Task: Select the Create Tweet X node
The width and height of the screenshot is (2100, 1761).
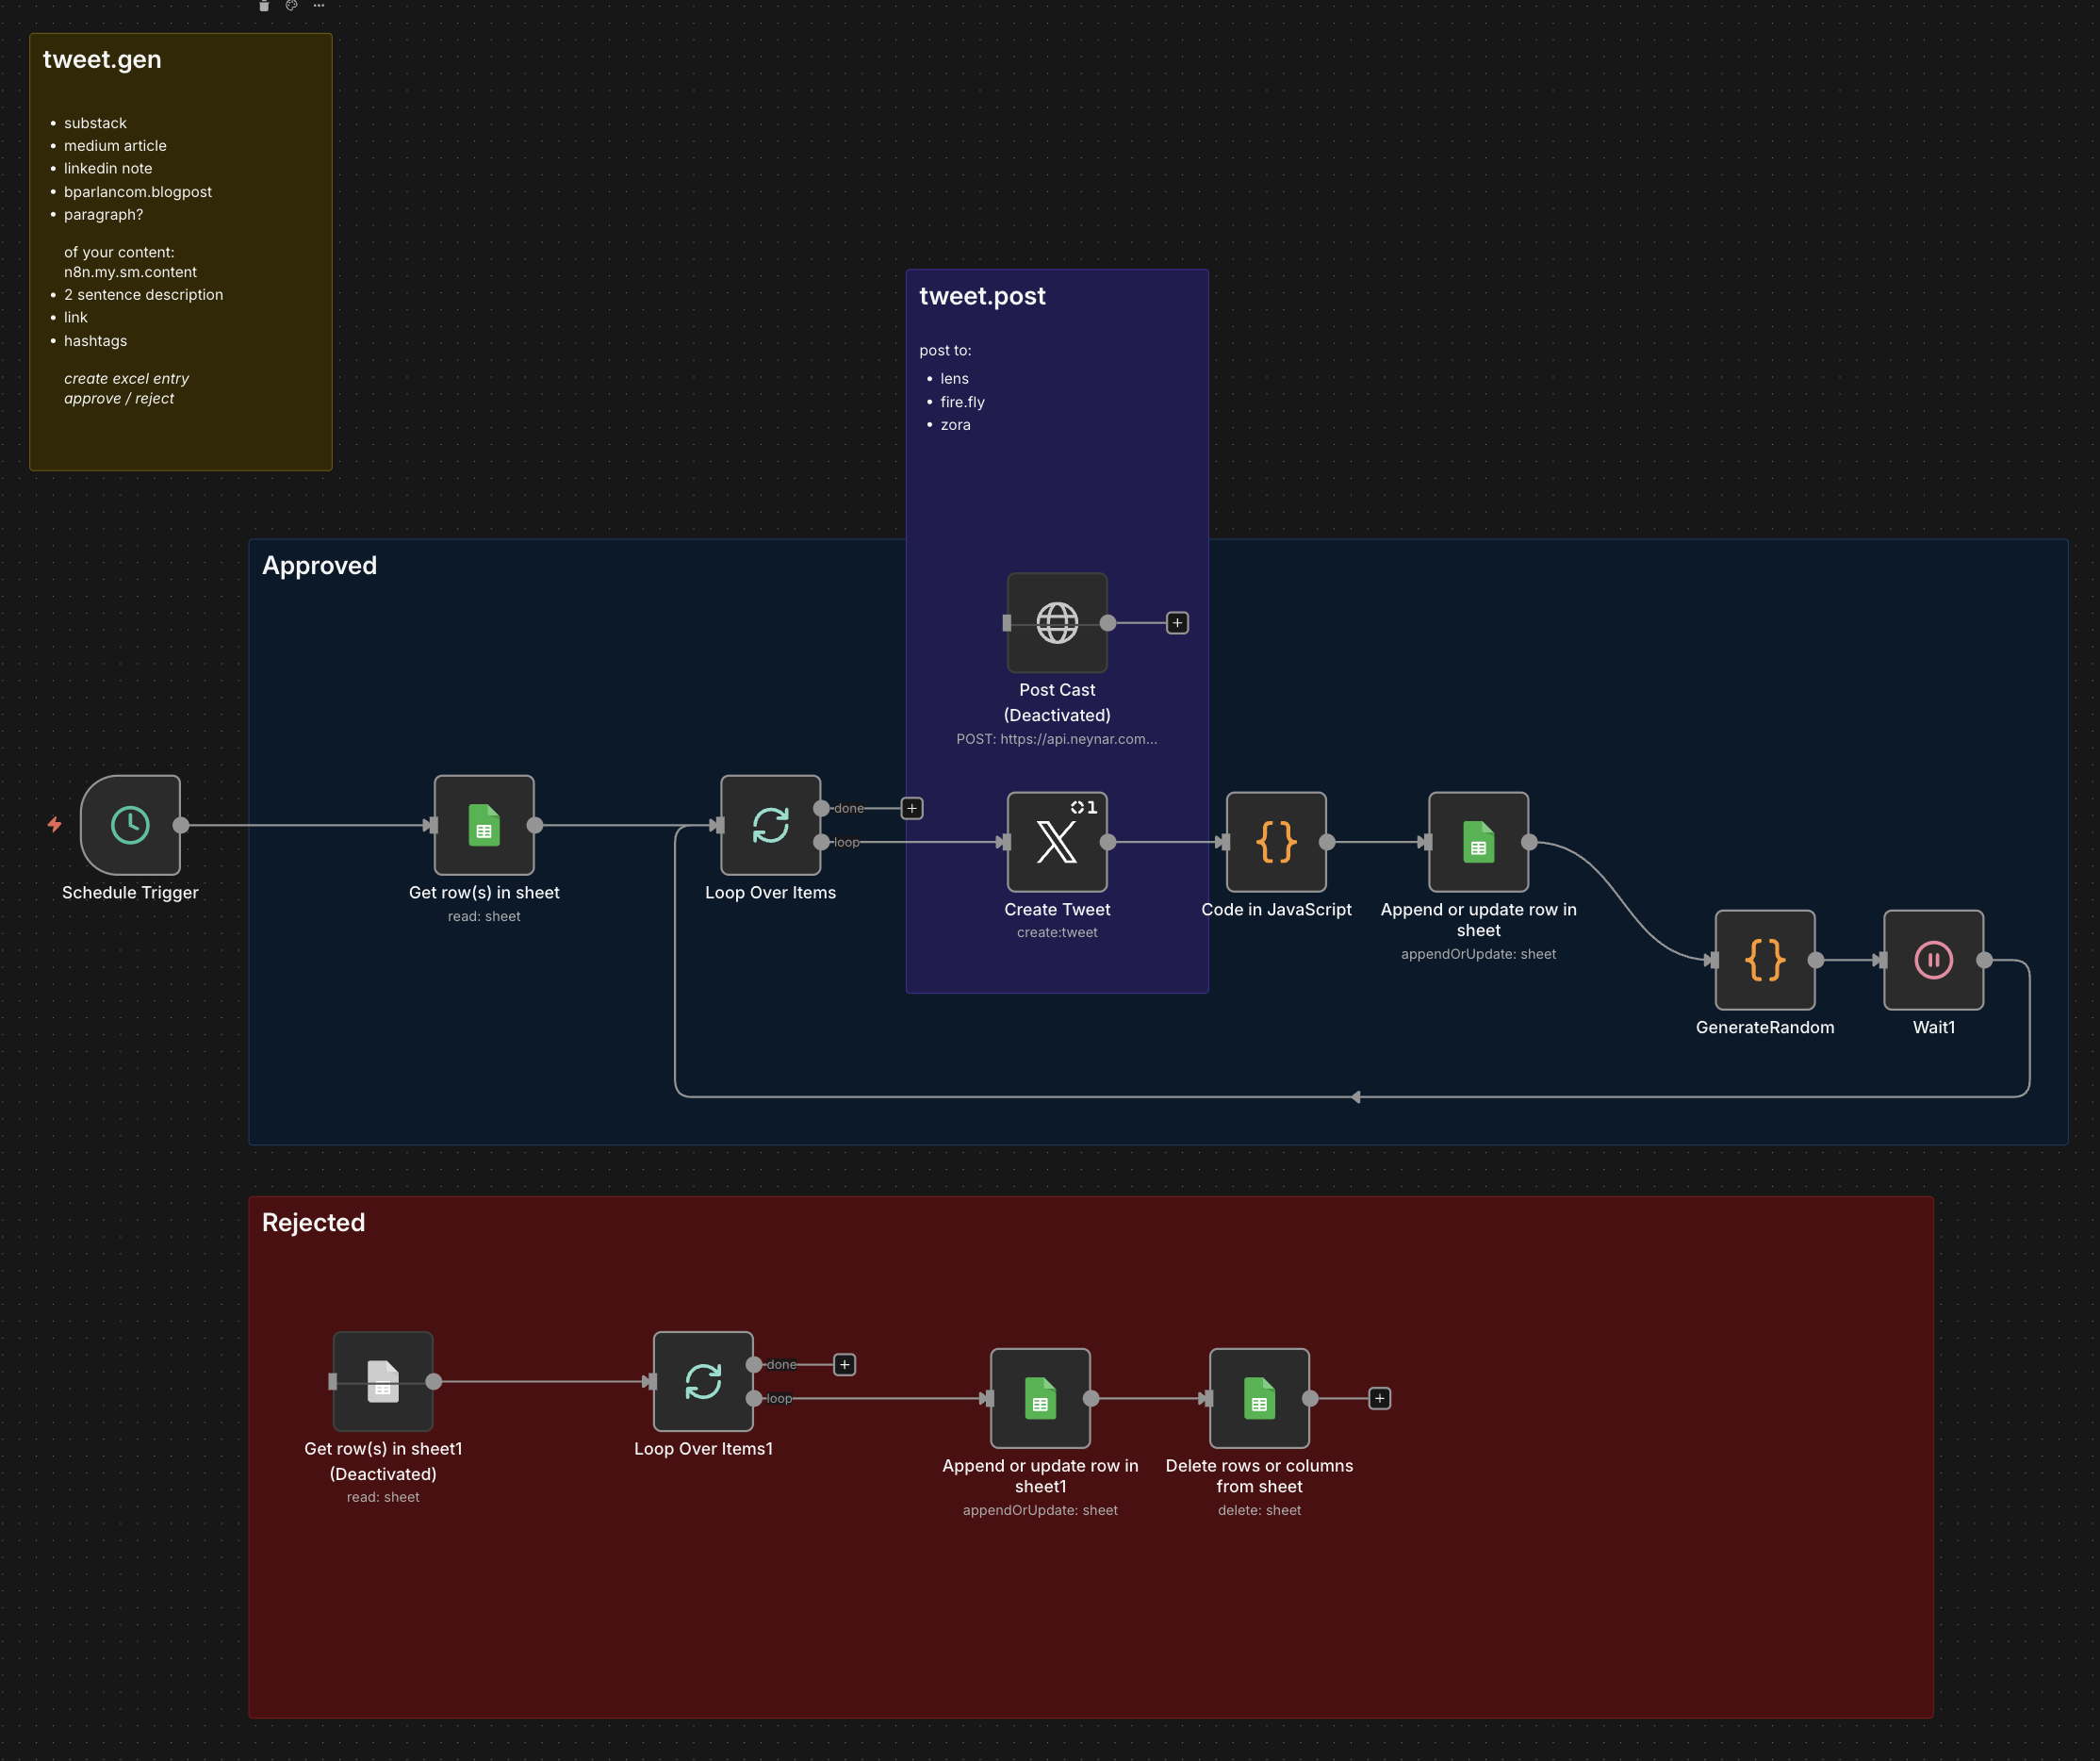Action: tap(1057, 842)
